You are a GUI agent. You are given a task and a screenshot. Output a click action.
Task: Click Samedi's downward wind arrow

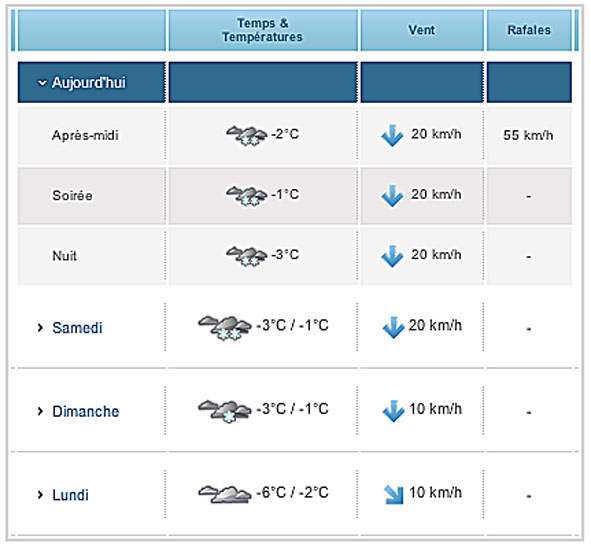pyautogui.click(x=393, y=327)
